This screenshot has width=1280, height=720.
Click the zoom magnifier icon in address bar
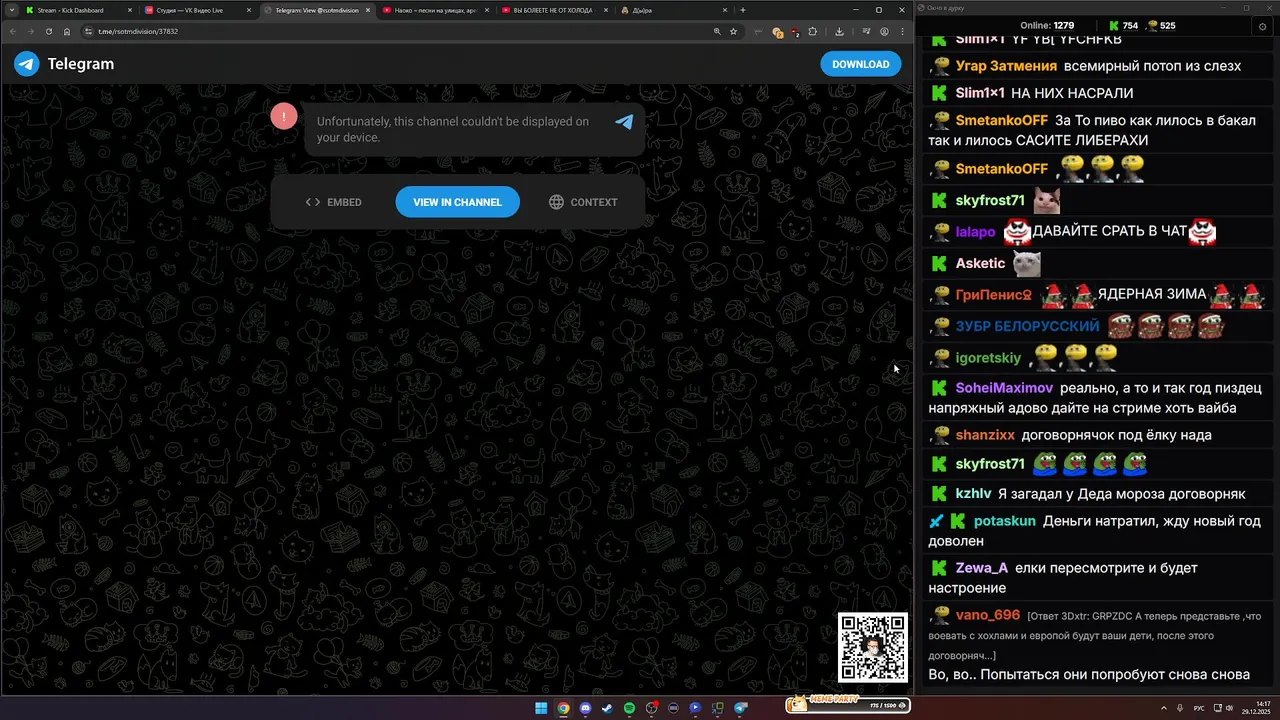(x=717, y=31)
